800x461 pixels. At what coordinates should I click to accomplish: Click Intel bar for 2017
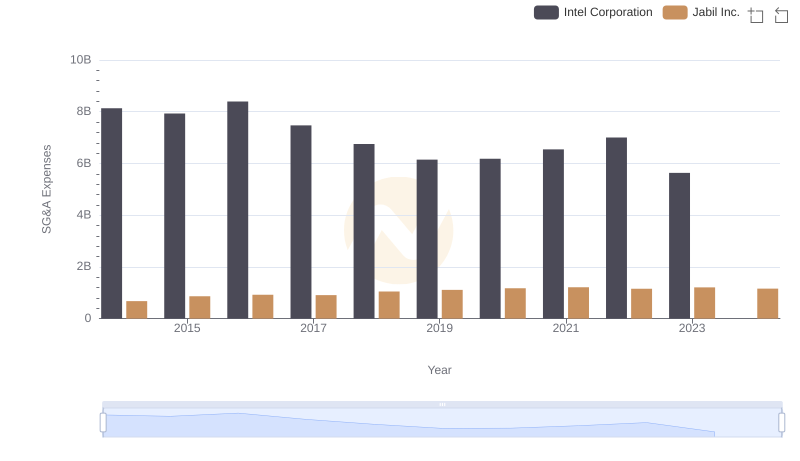(x=301, y=222)
